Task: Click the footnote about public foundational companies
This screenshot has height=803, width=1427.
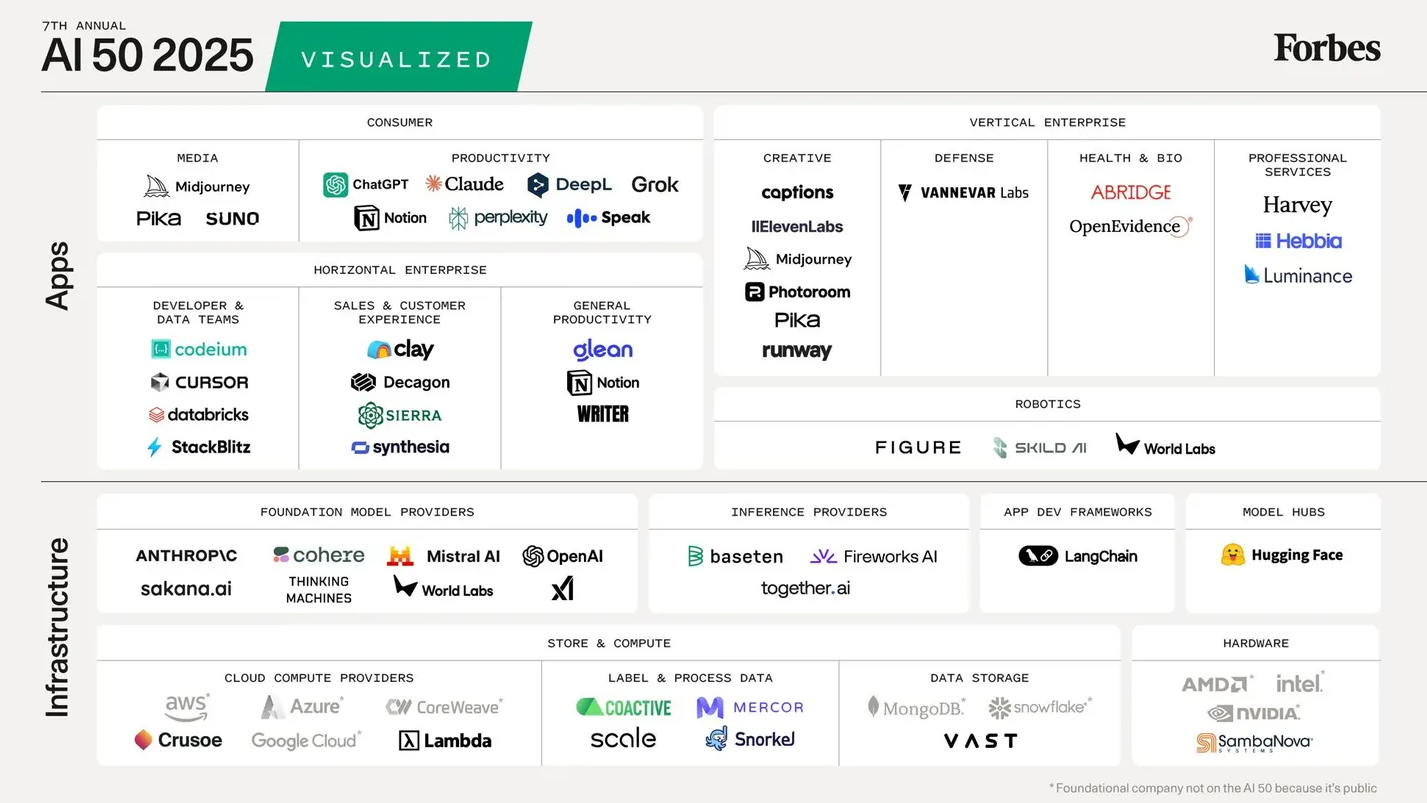Action: [1213, 788]
